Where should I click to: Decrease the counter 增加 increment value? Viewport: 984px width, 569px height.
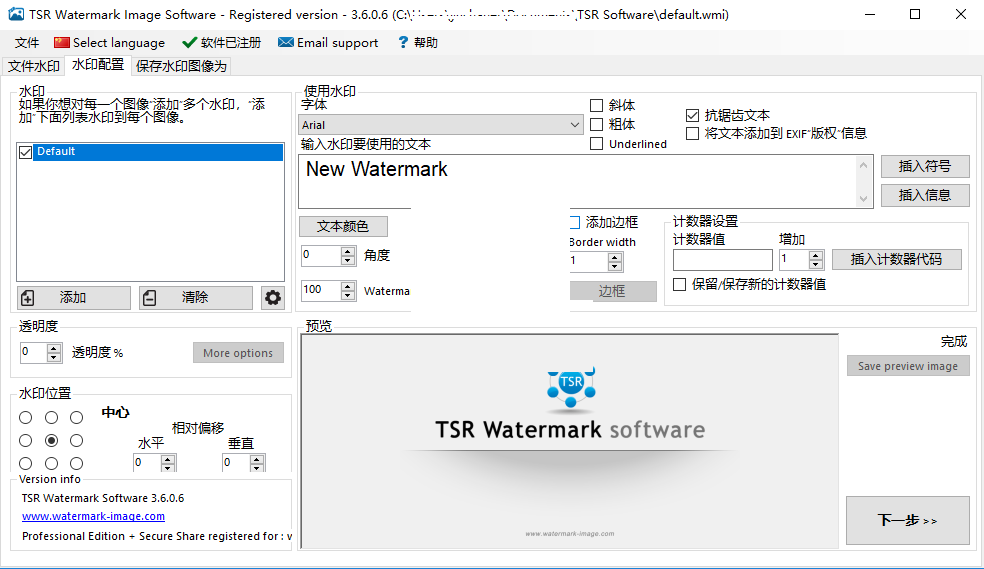click(816, 265)
